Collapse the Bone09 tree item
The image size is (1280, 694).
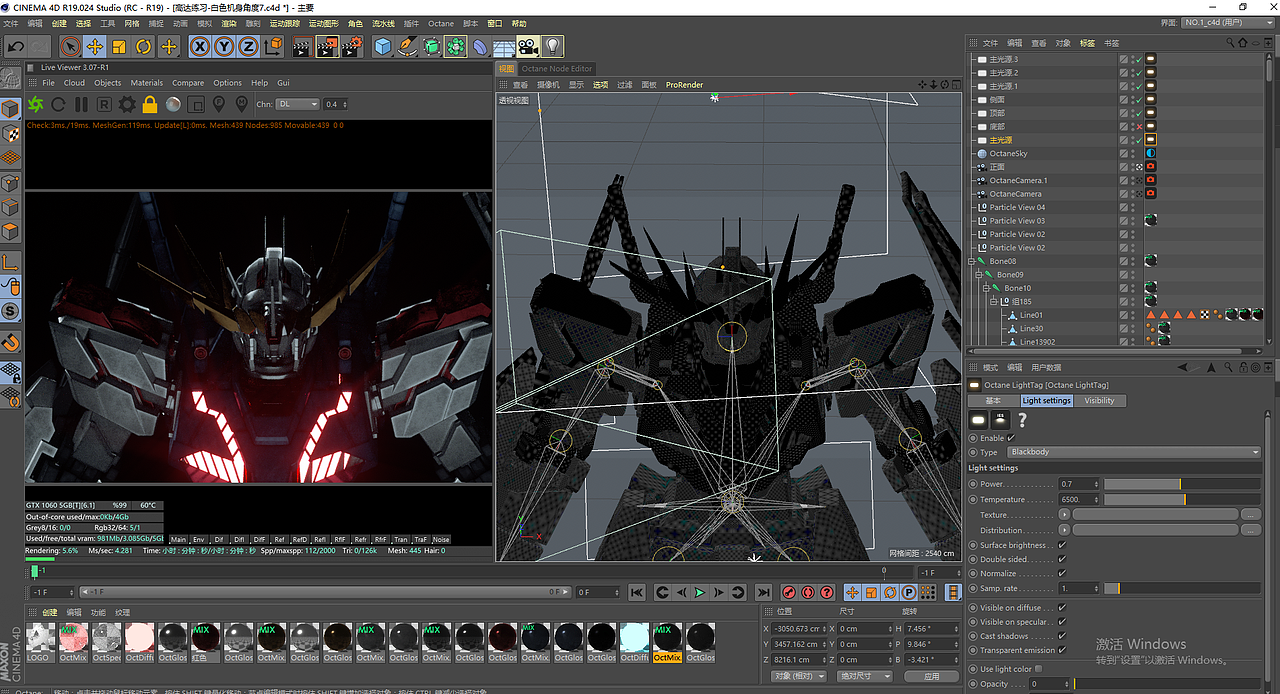[x=978, y=274]
